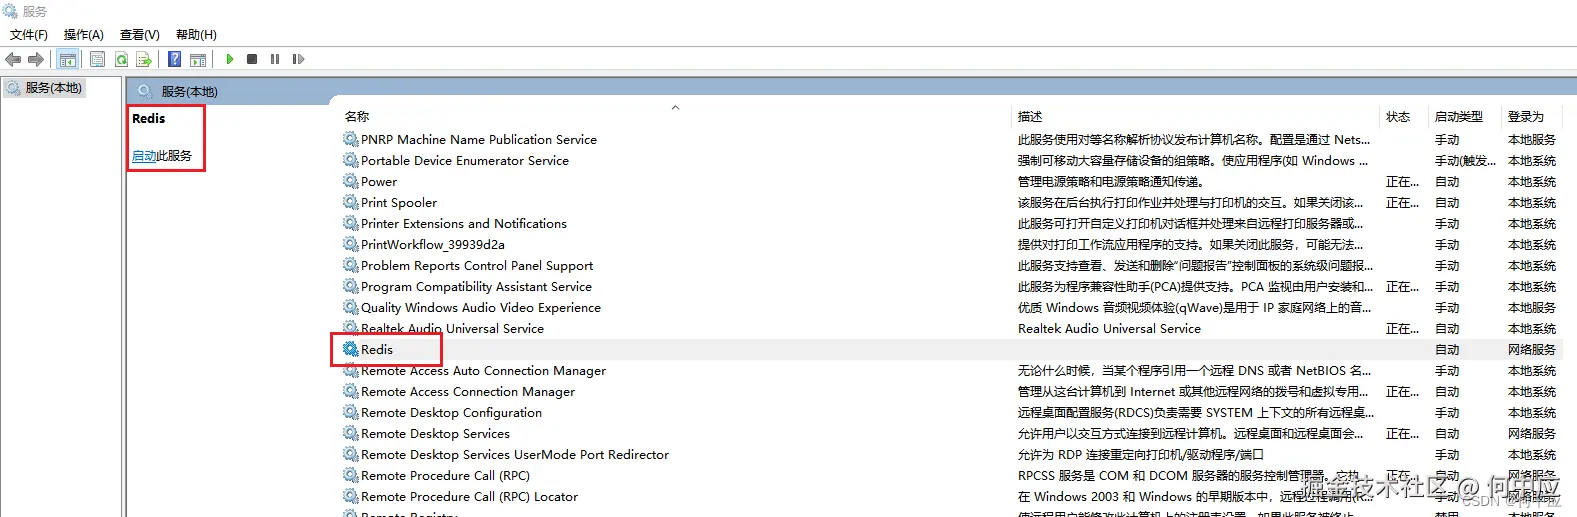Select Remote Procedure Call (RPC) Locator service name
This screenshot has width=1577, height=517.
[x=469, y=496]
